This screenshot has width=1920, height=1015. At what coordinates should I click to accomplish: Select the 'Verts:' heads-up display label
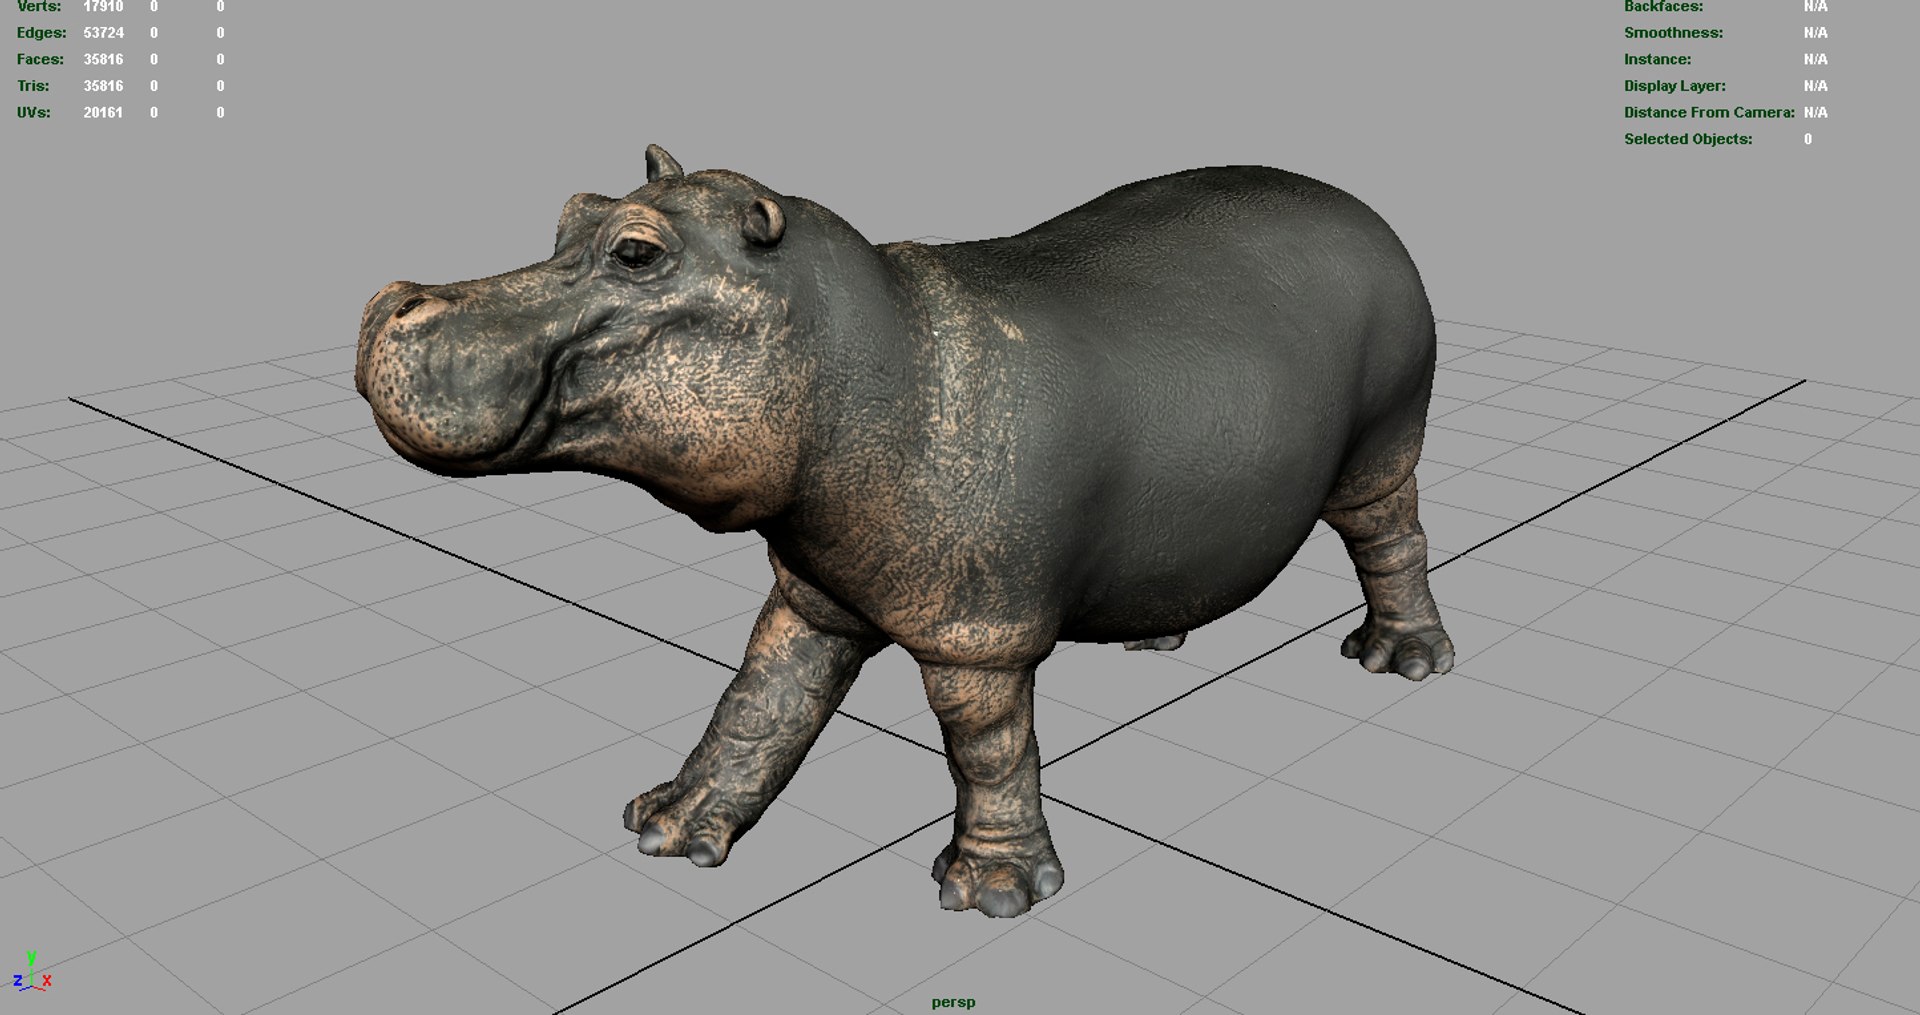pyautogui.click(x=39, y=6)
